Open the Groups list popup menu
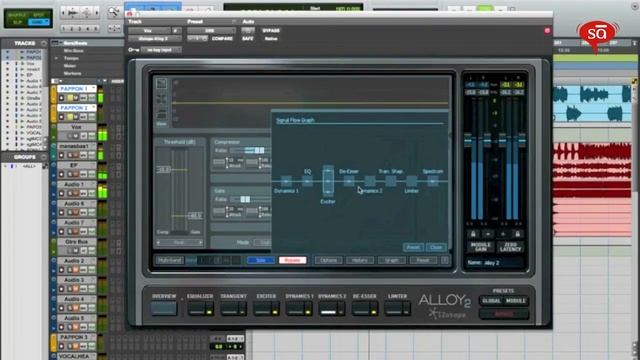The image size is (640, 360). click(44, 157)
